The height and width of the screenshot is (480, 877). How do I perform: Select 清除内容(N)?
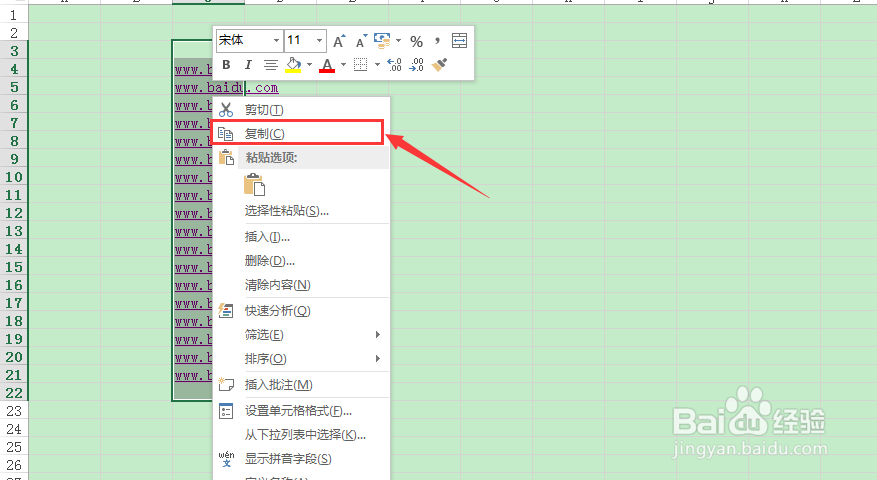point(301,285)
